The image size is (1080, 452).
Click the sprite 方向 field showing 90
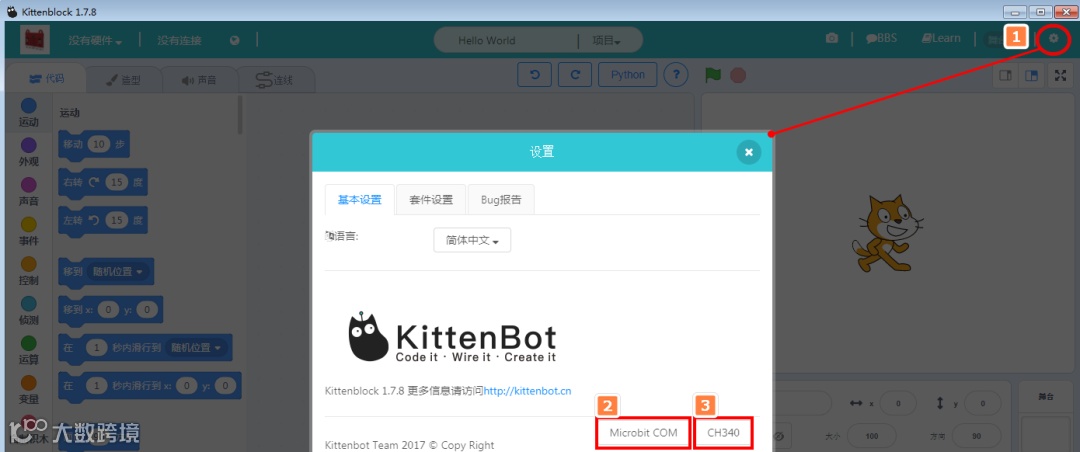click(979, 436)
